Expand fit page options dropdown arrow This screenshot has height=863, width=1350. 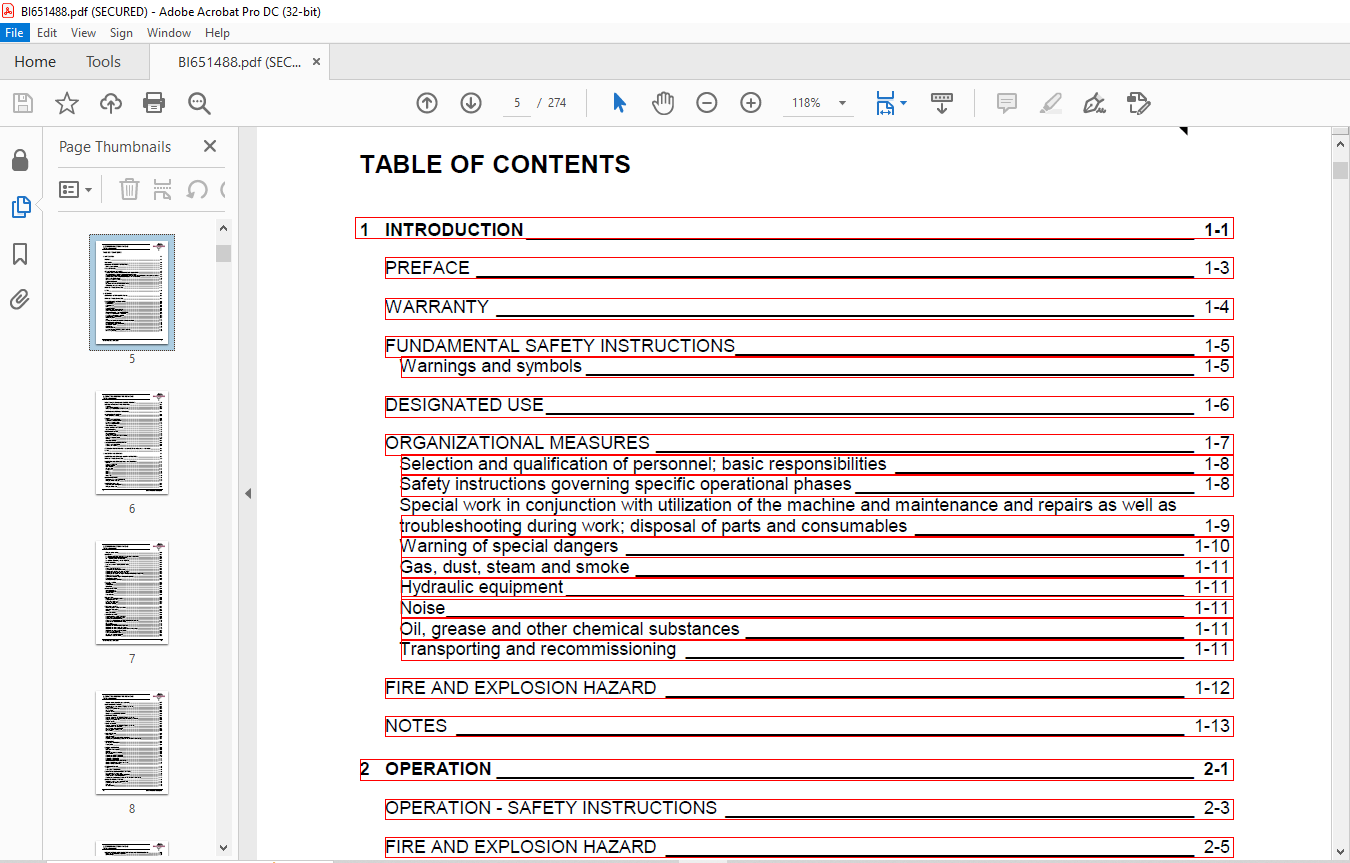tap(903, 103)
